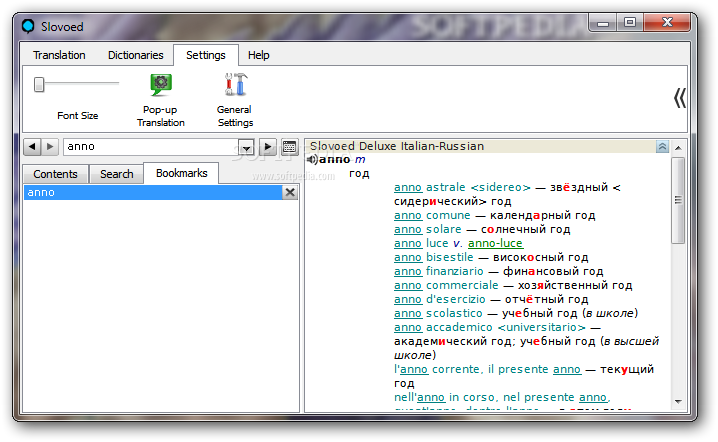Minimize the Slovoed window
718x442 pixels.
tap(603, 22)
